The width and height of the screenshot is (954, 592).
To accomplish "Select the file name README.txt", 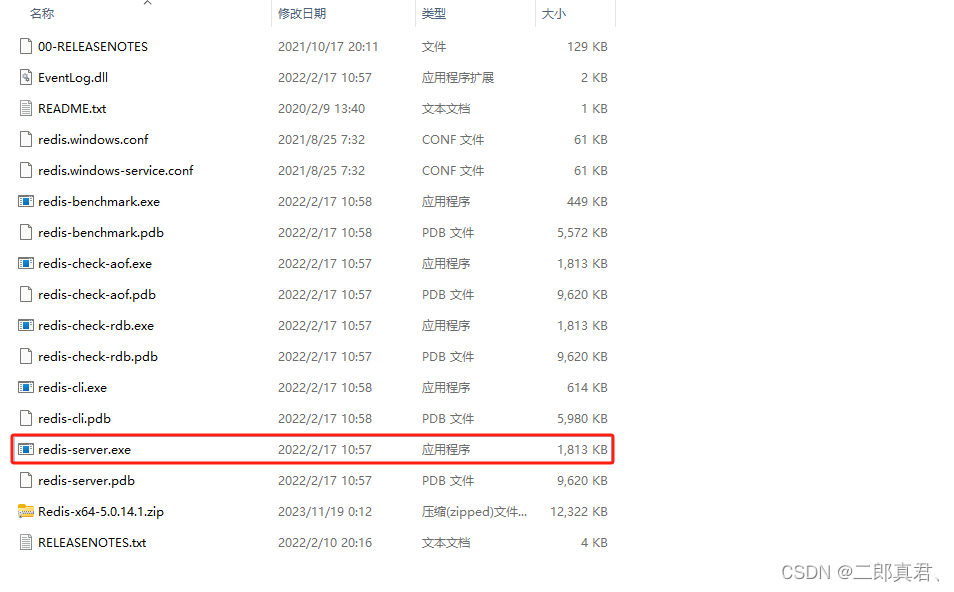I will 72,108.
